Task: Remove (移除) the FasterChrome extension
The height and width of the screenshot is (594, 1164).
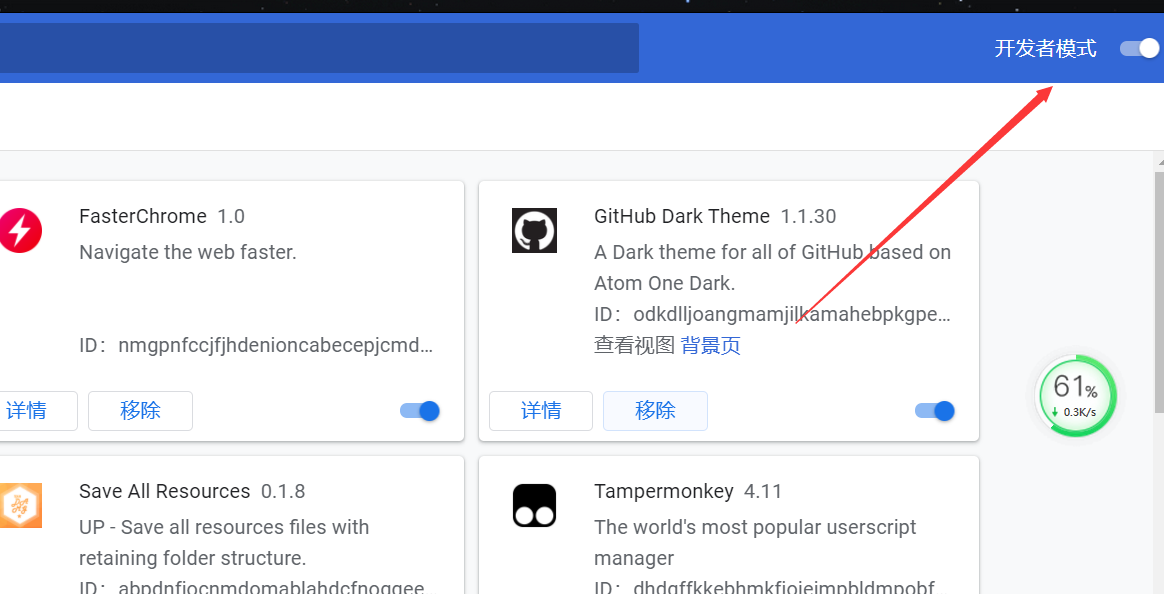Action: [140, 411]
